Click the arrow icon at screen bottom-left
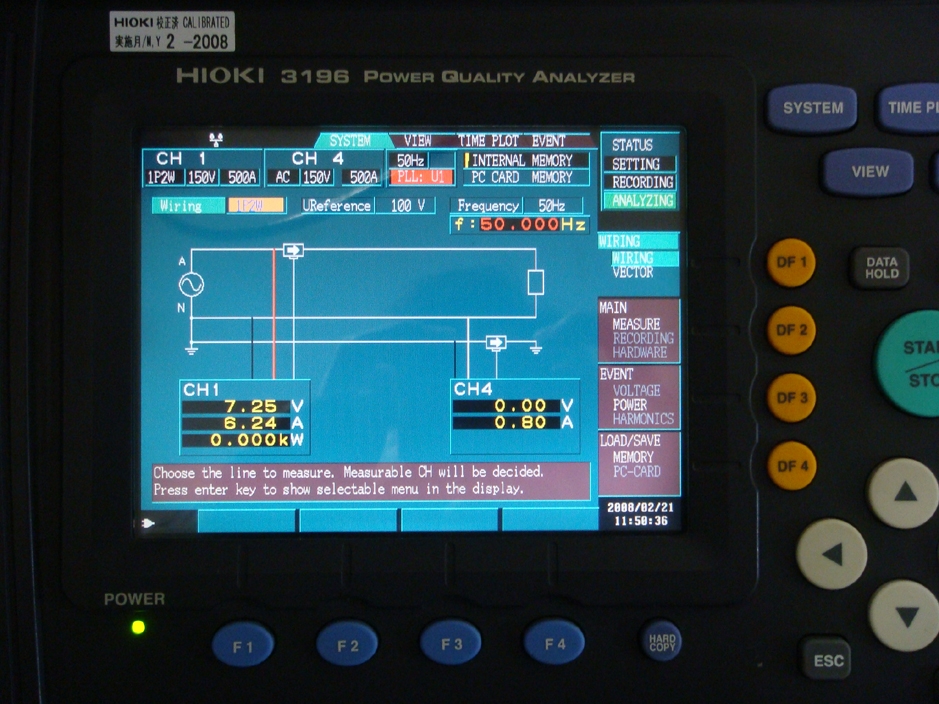Image resolution: width=939 pixels, height=704 pixels. pyautogui.click(x=148, y=523)
